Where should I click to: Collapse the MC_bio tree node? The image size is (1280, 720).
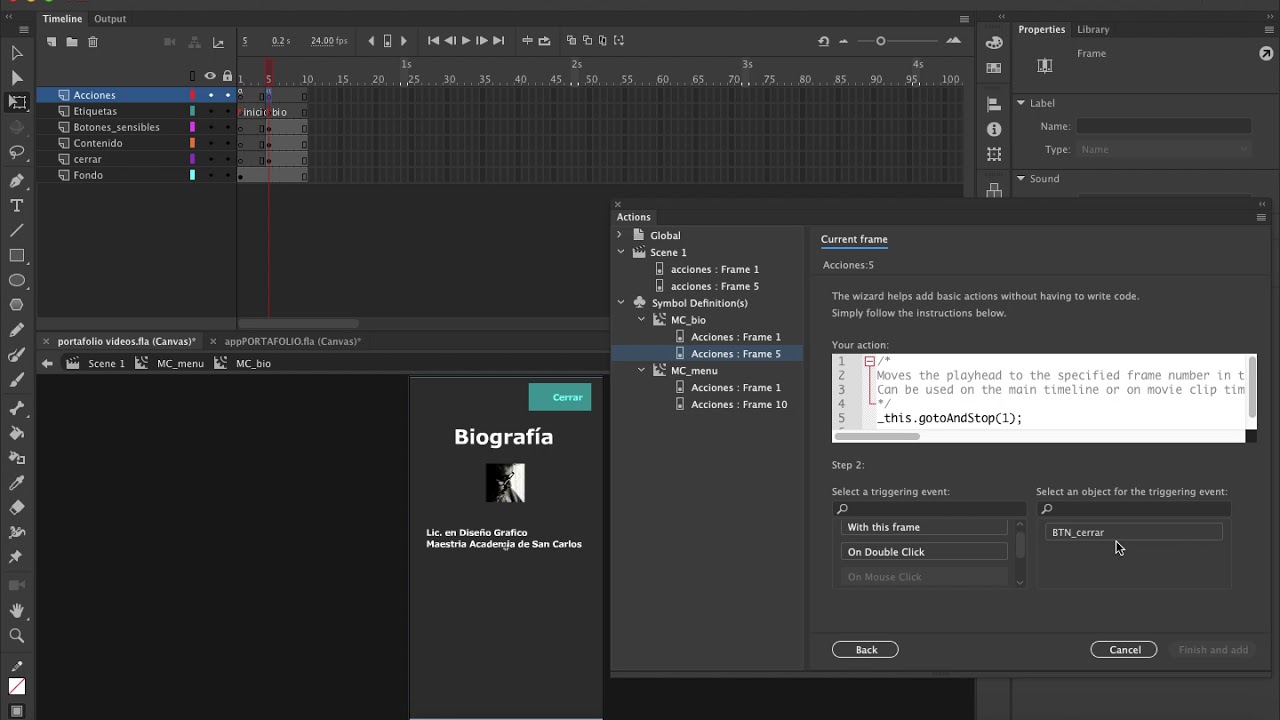tap(642, 320)
